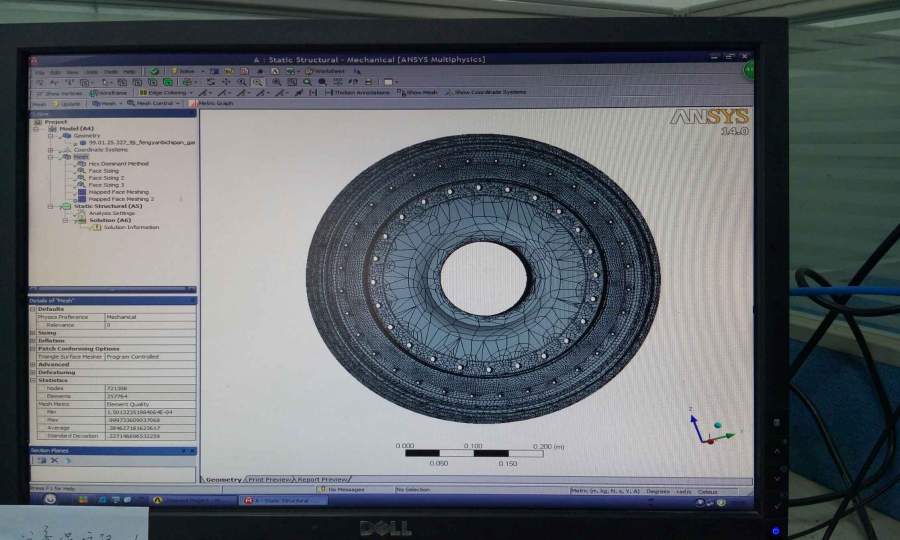Click the Delete Section Plane icon
The width and height of the screenshot is (900, 540).
tap(55, 460)
